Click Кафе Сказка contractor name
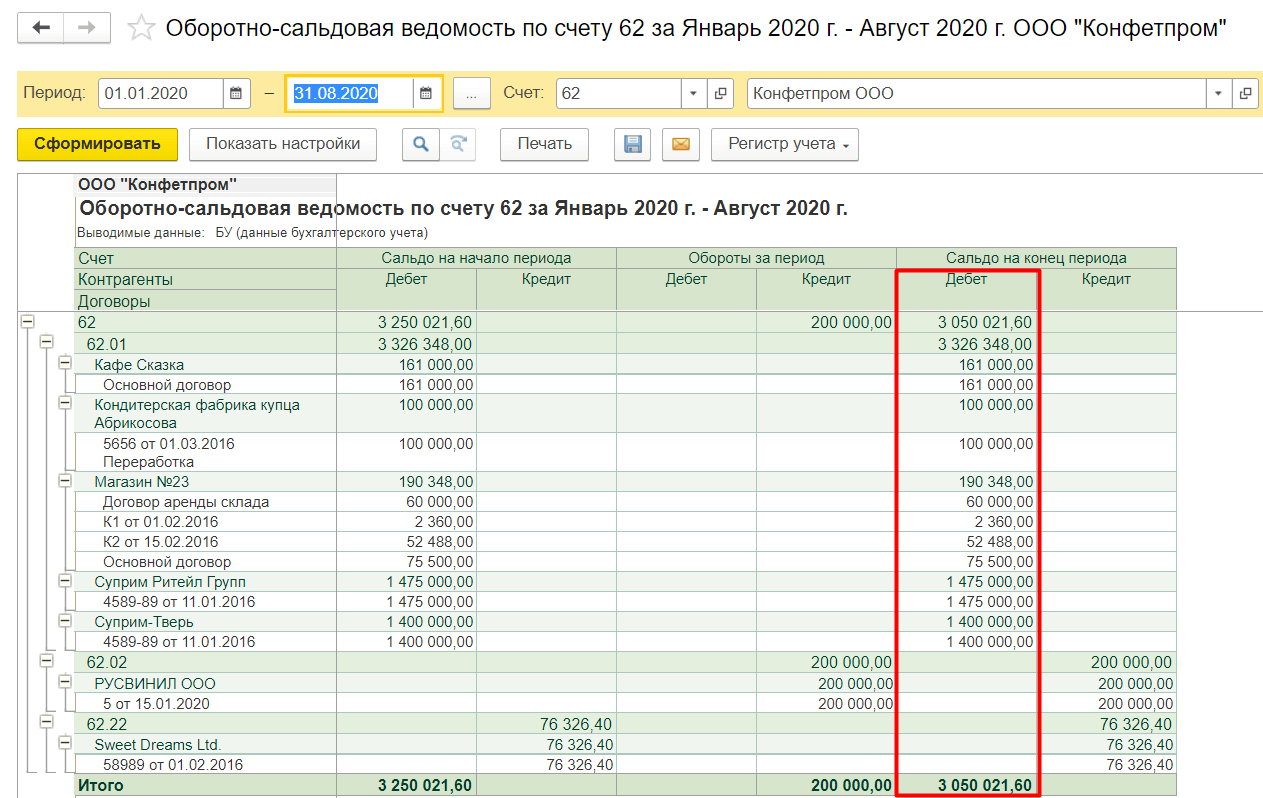The width and height of the screenshot is (1263, 798). point(139,365)
